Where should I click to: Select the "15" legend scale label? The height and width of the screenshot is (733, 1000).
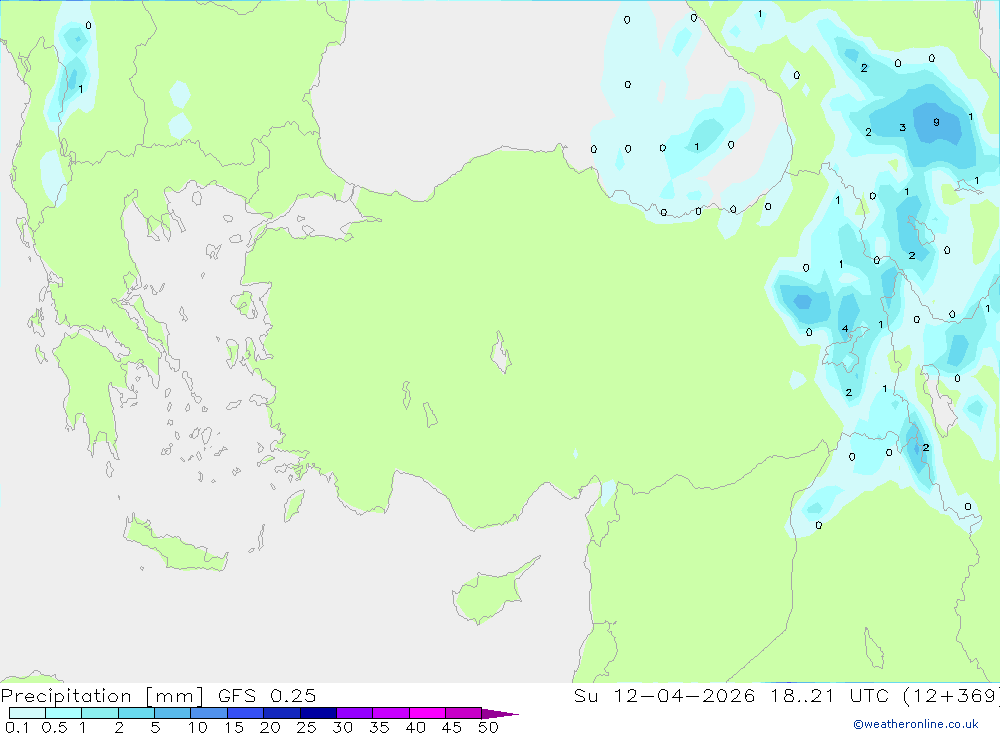tap(234, 727)
